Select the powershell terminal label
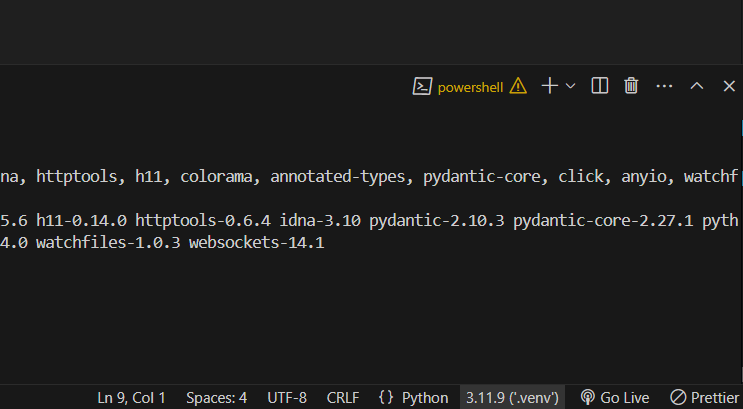The height and width of the screenshot is (409, 743). click(470, 87)
